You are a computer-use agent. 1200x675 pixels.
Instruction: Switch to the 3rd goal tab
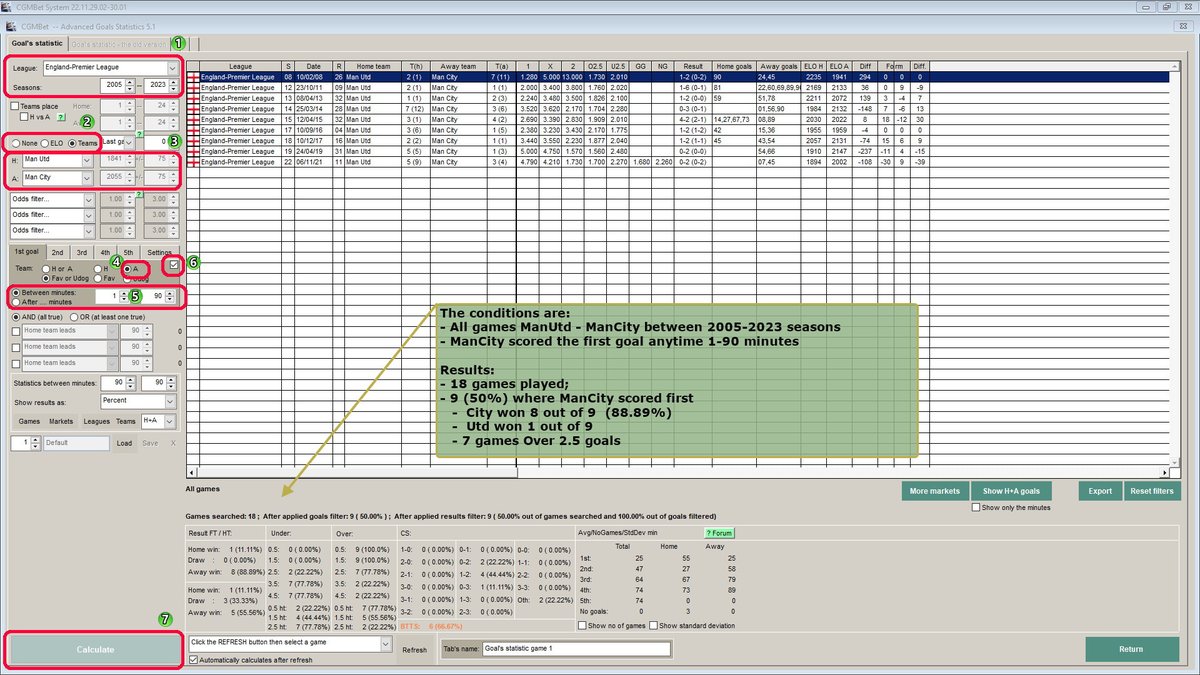coord(82,253)
